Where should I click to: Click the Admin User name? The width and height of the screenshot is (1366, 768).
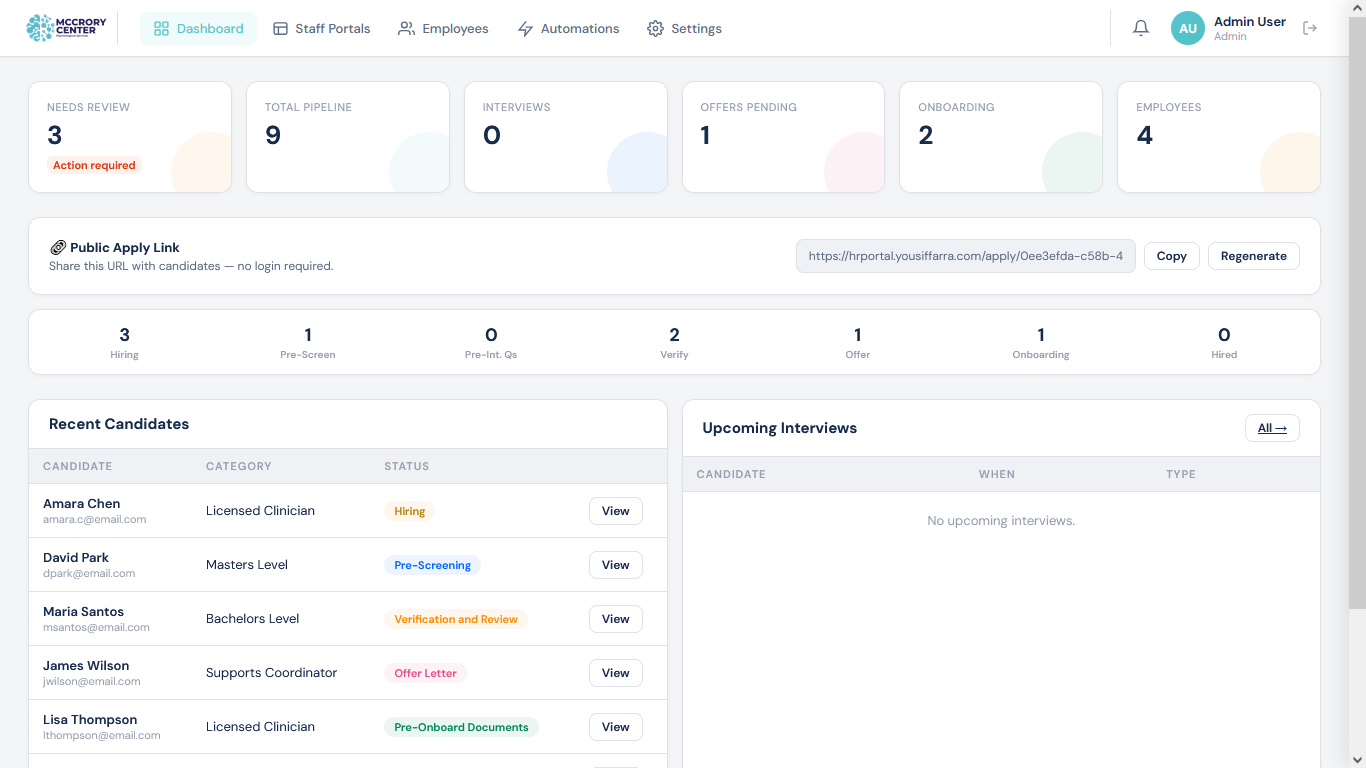coord(1250,22)
